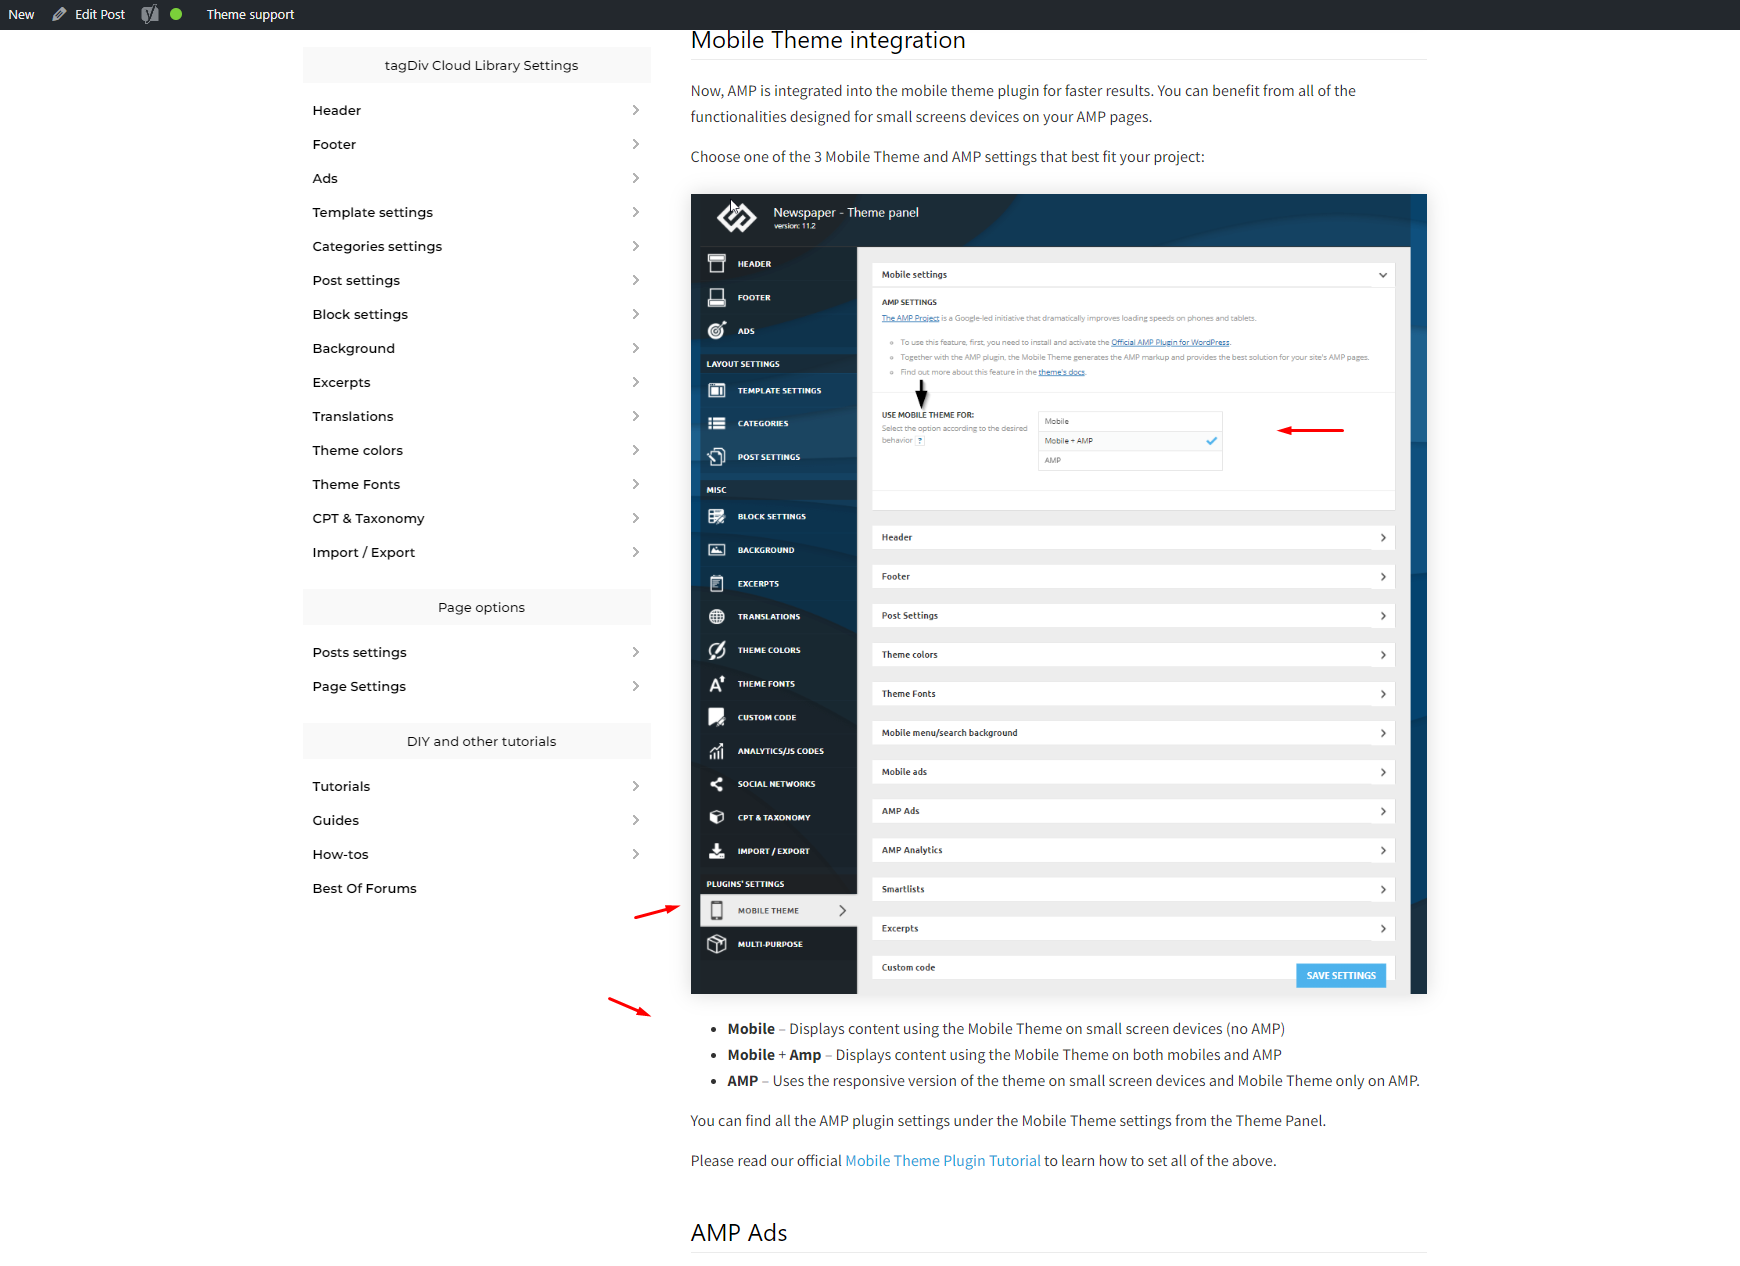Click EXCERPTS icon in panel screenshot
This screenshot has width=1740, height=1266.
click(717, 583)
